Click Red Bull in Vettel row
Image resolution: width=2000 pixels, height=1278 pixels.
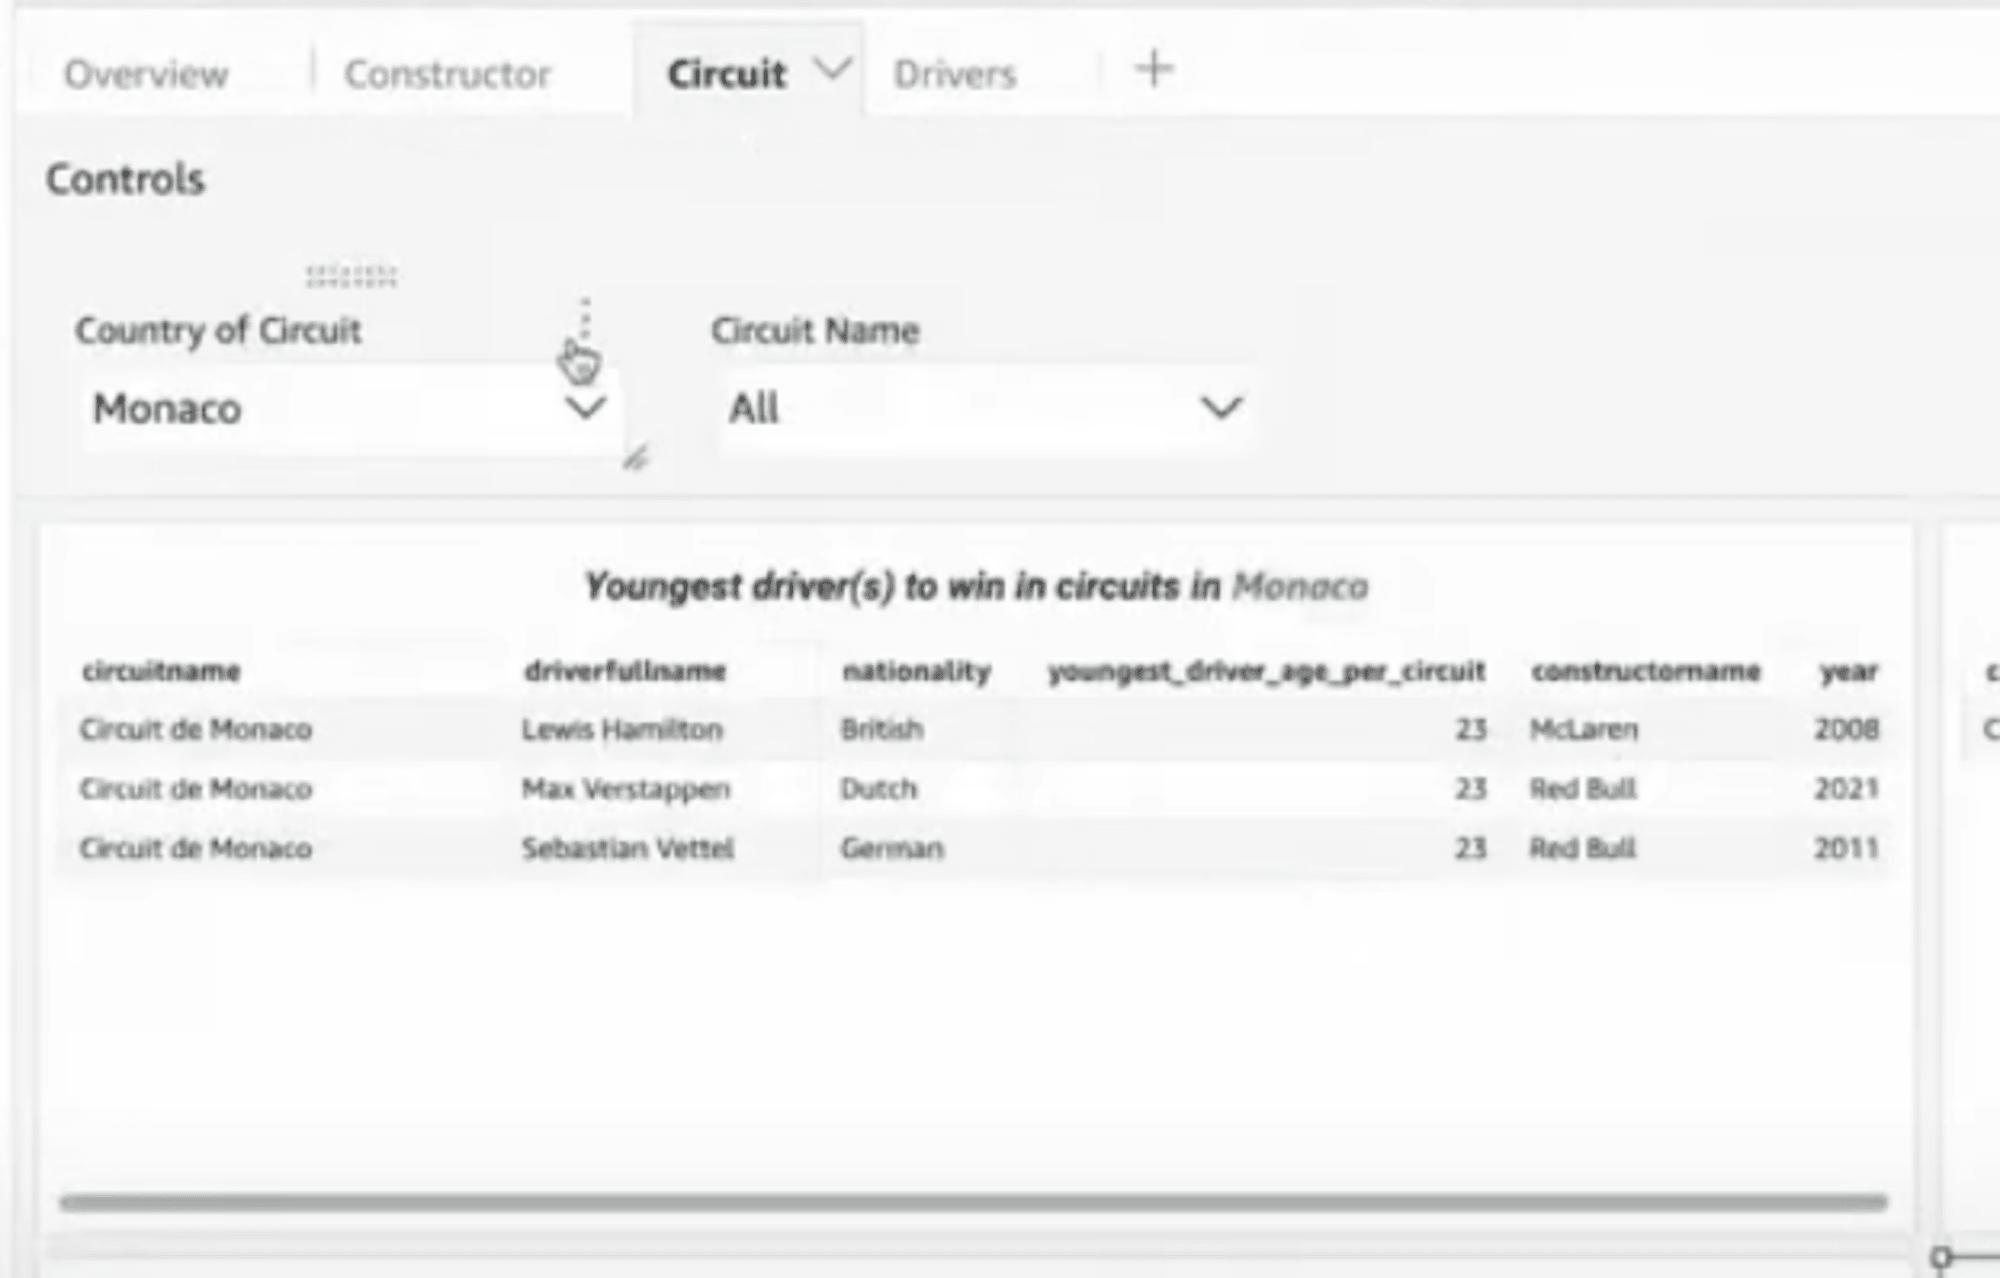[1583, 849]
